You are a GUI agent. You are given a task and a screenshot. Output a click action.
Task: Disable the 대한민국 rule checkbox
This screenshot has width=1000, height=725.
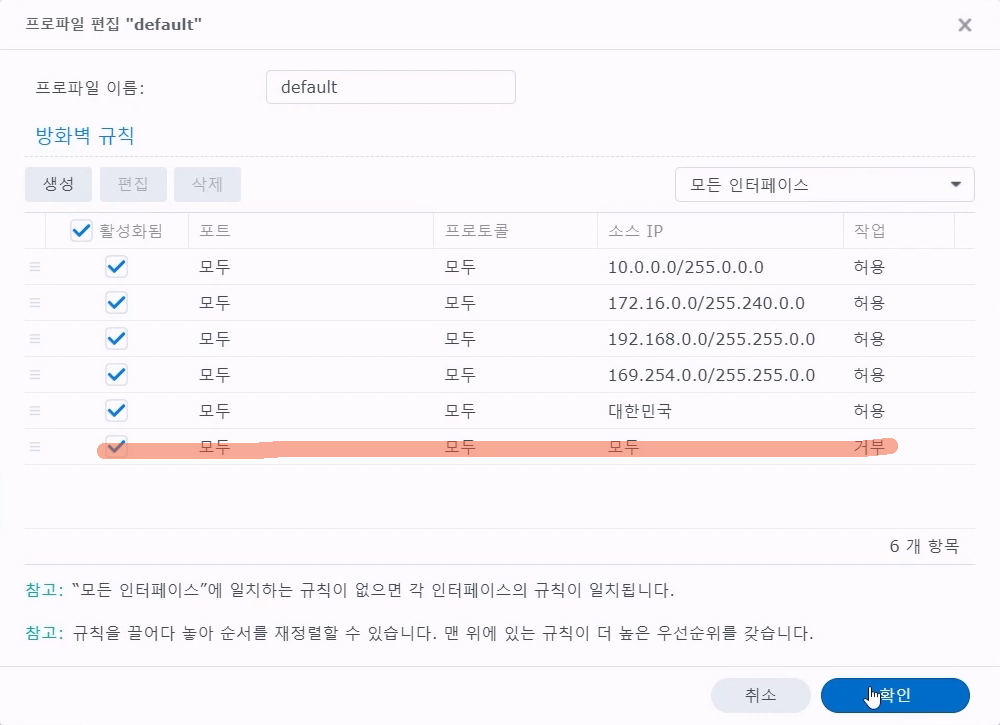click(x=116, y=411)
